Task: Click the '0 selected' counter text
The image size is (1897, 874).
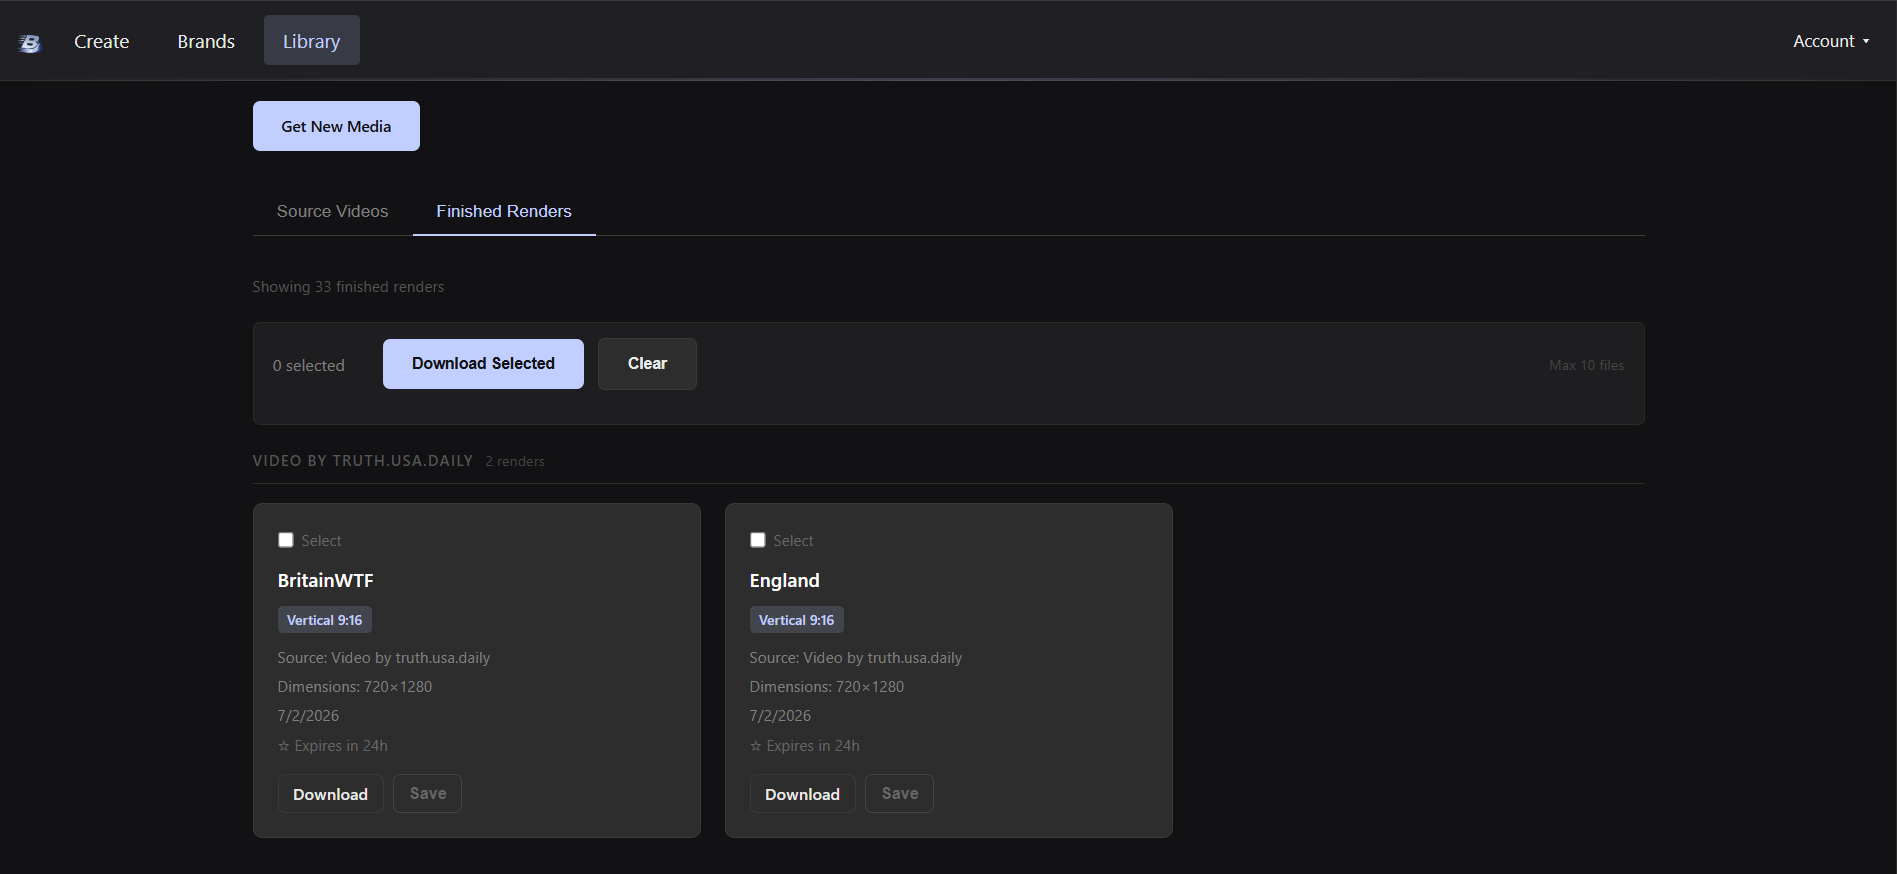Action: pos(309,366)
